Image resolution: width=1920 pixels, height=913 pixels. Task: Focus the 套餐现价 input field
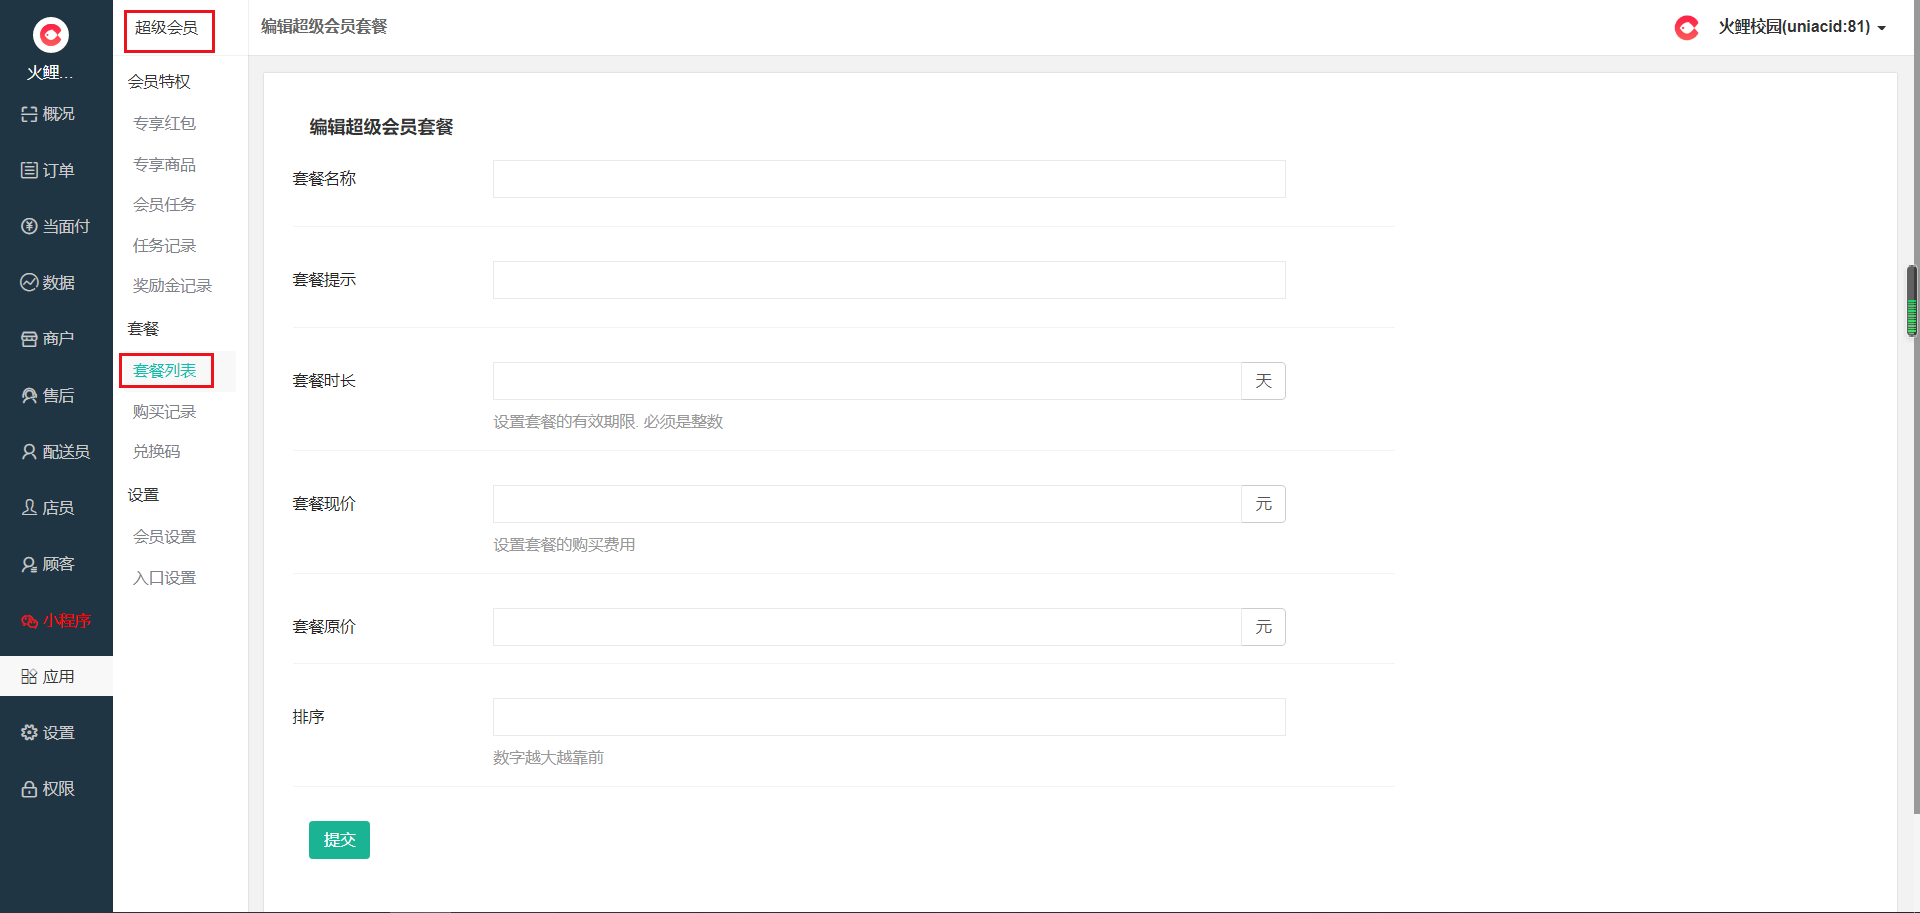(867, 504)
